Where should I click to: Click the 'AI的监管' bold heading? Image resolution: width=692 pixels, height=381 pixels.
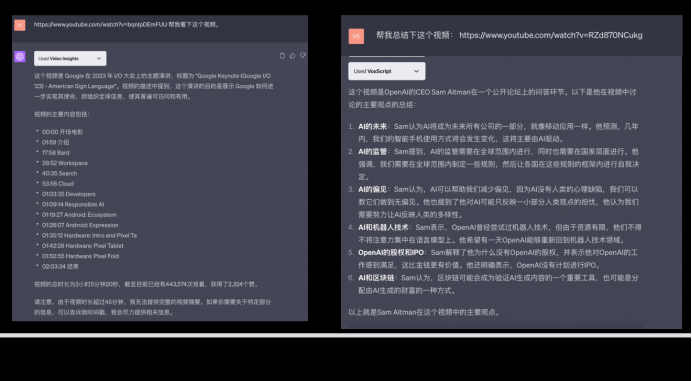[x=372, y=152]
